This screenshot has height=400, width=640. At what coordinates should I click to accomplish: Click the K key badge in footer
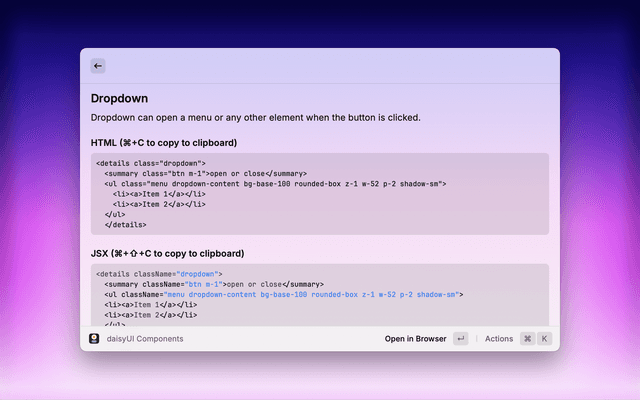pos(545,339)
